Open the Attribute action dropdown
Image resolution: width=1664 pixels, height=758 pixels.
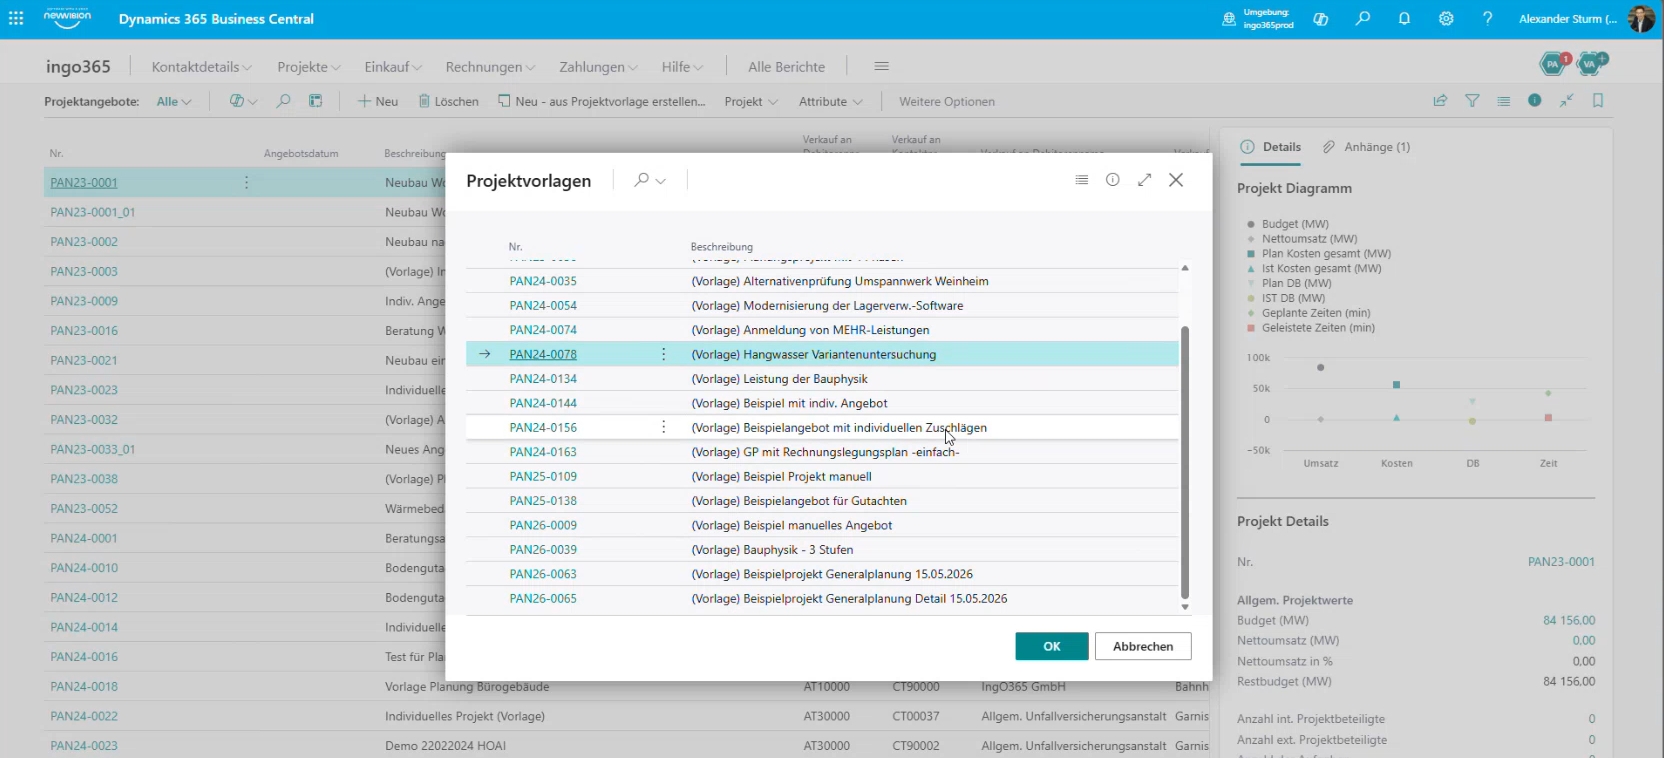point(831,101)
